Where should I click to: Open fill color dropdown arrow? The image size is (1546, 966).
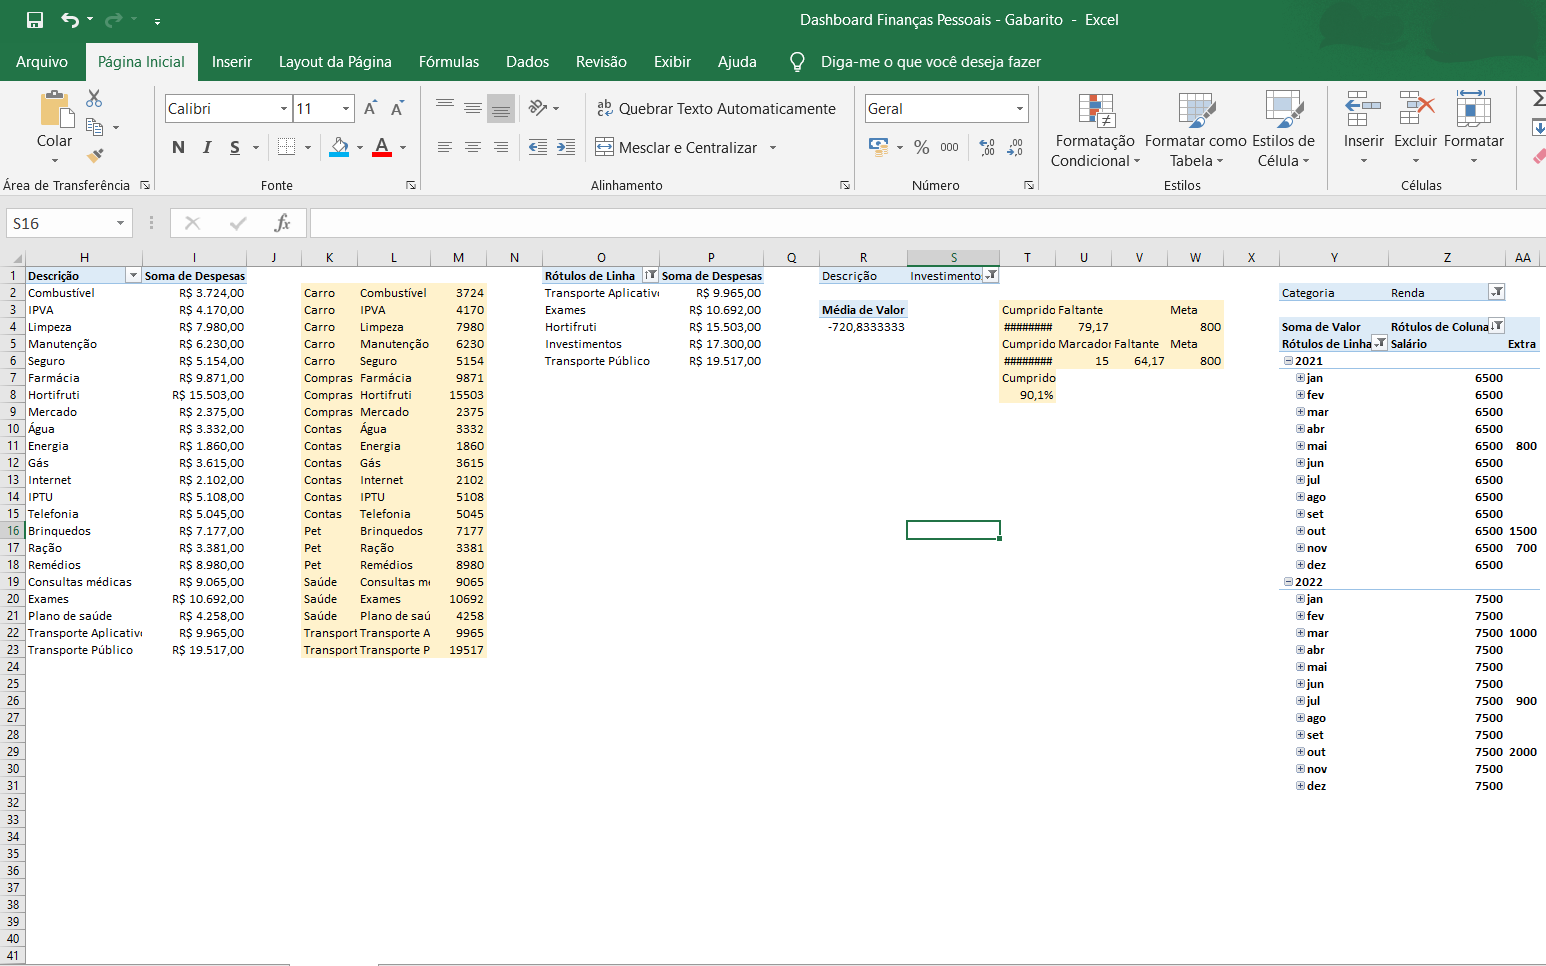point(360,148)
